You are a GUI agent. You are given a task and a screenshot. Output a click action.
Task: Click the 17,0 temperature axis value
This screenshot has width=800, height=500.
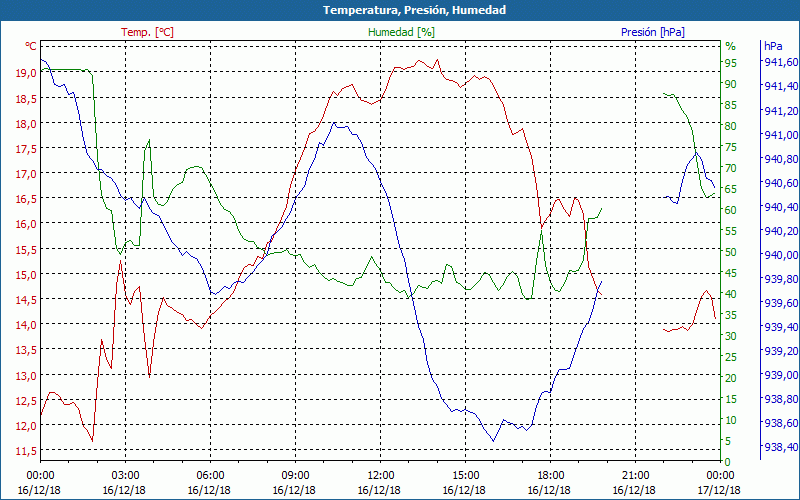(x=27, y=174)
